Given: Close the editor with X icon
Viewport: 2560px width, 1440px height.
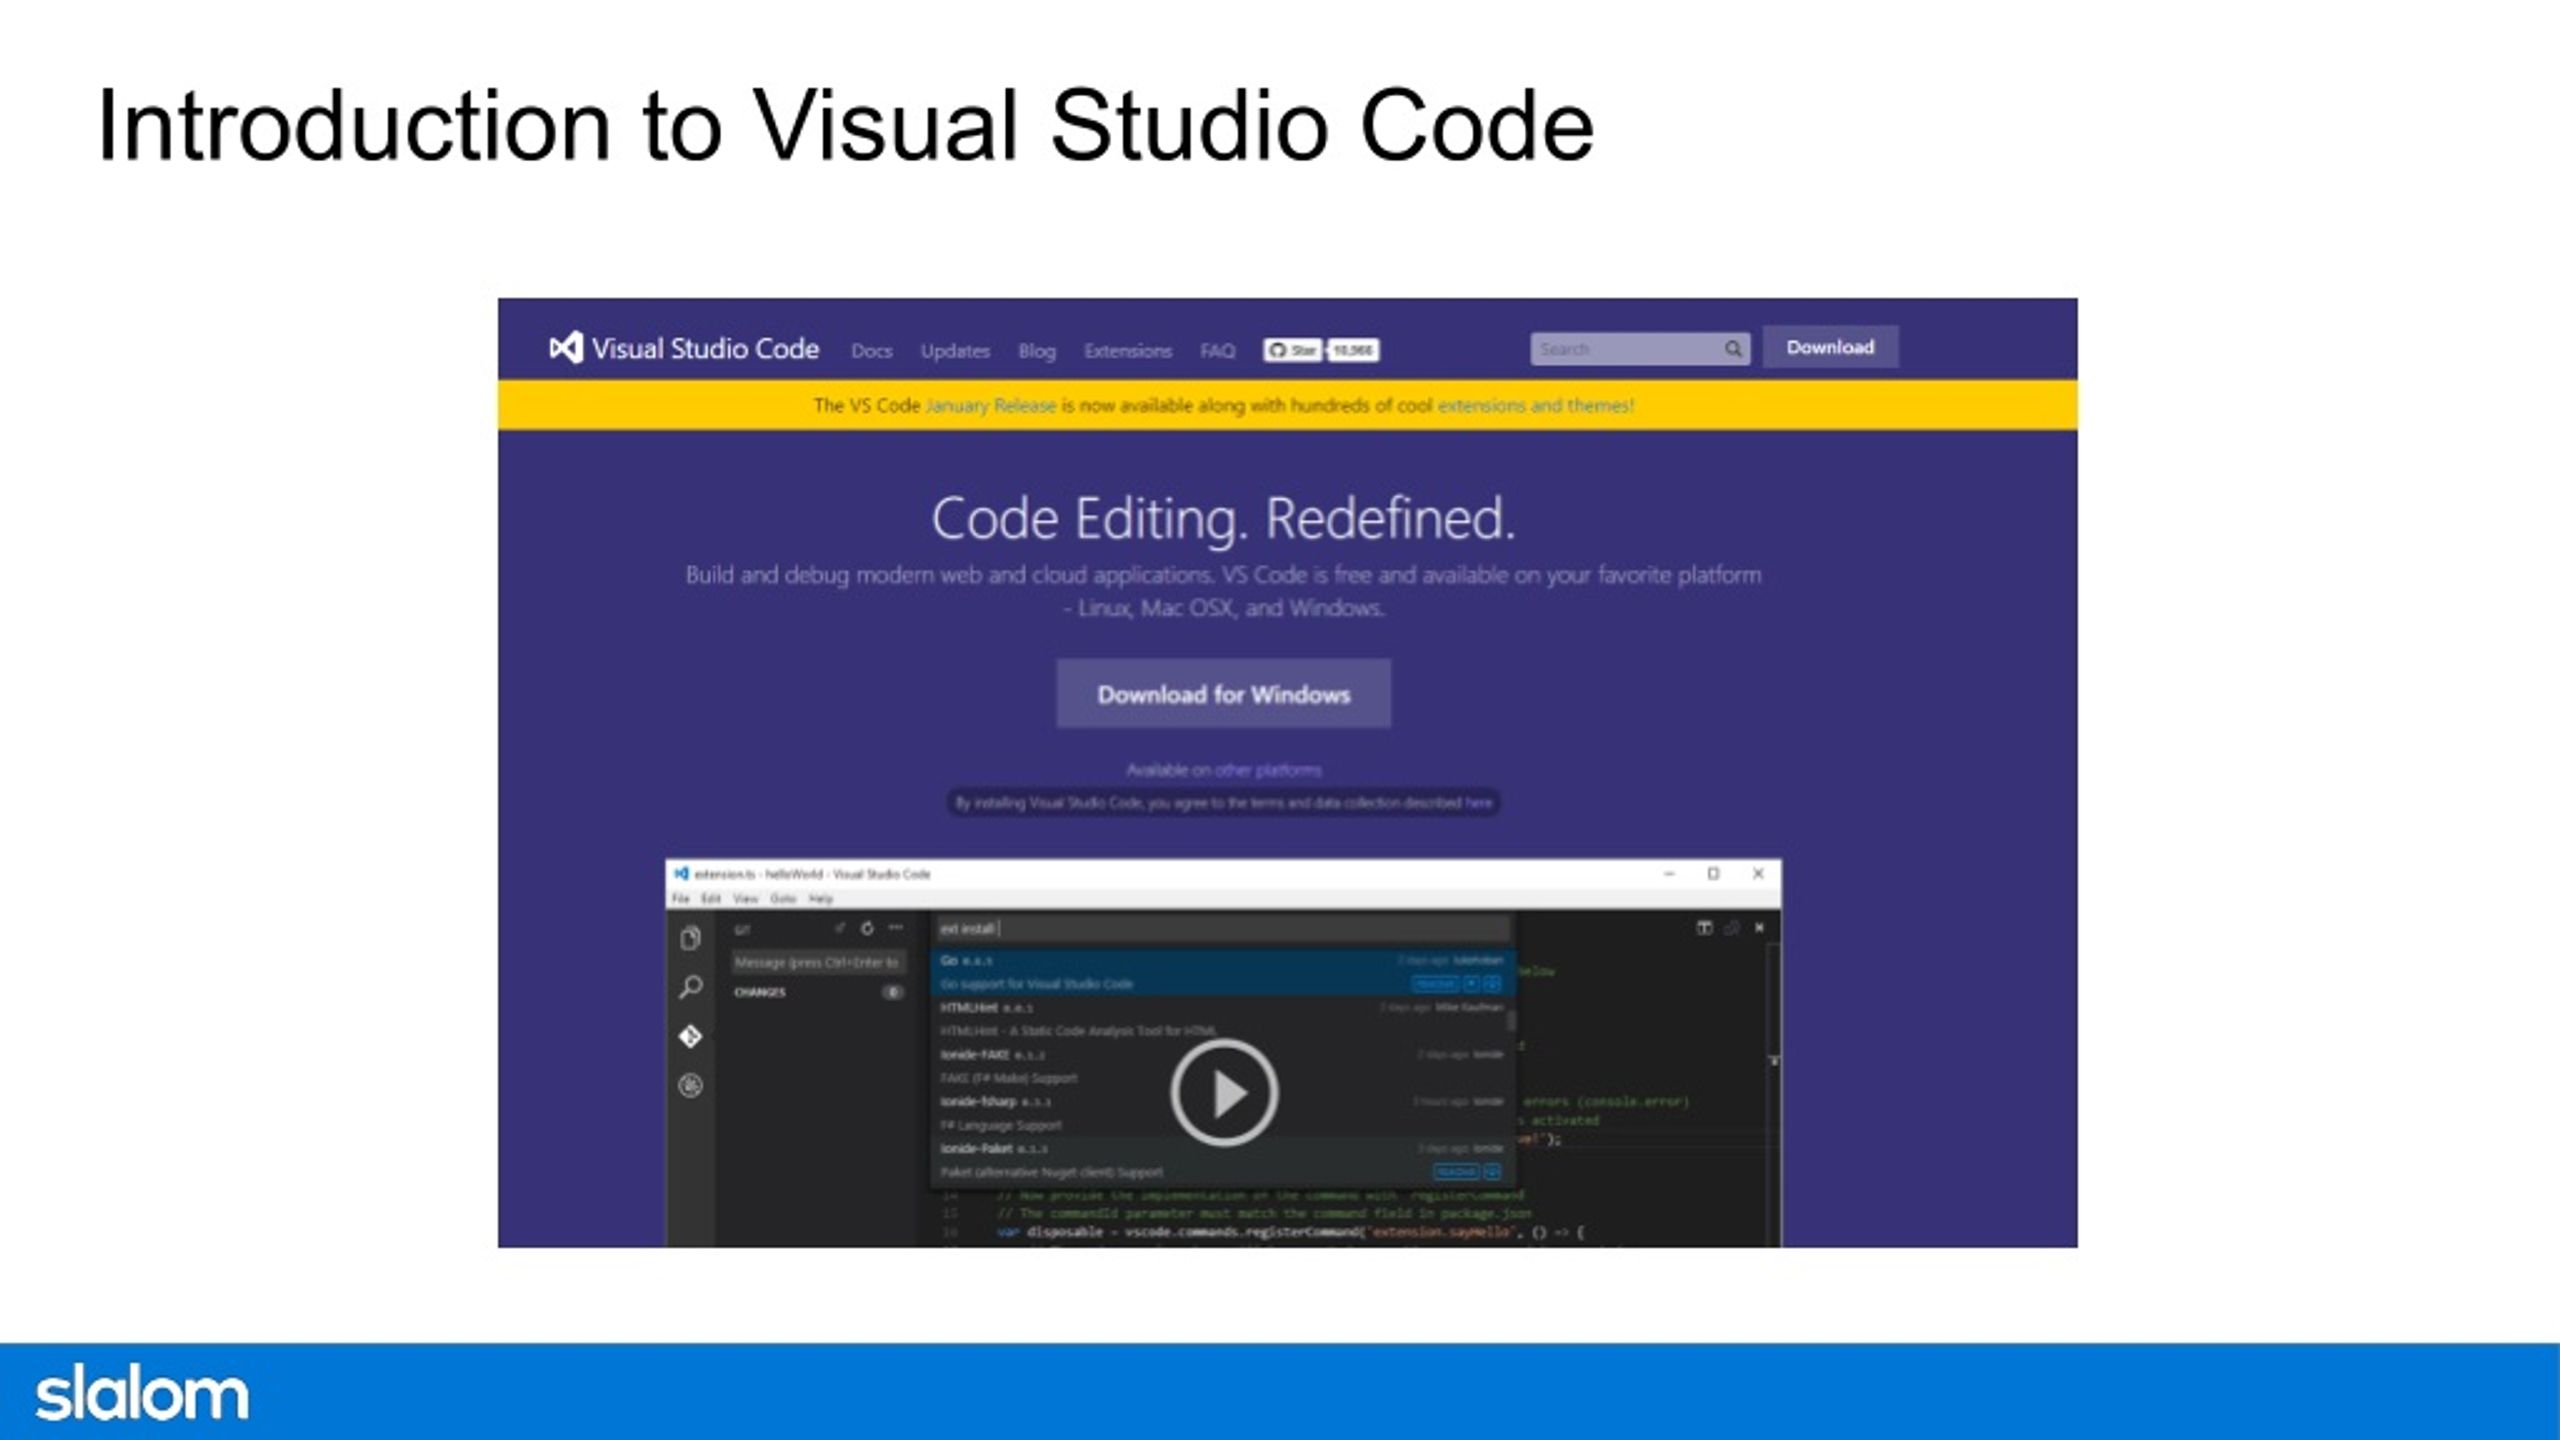Looking at the screenshot, I should click(1760, 928).
